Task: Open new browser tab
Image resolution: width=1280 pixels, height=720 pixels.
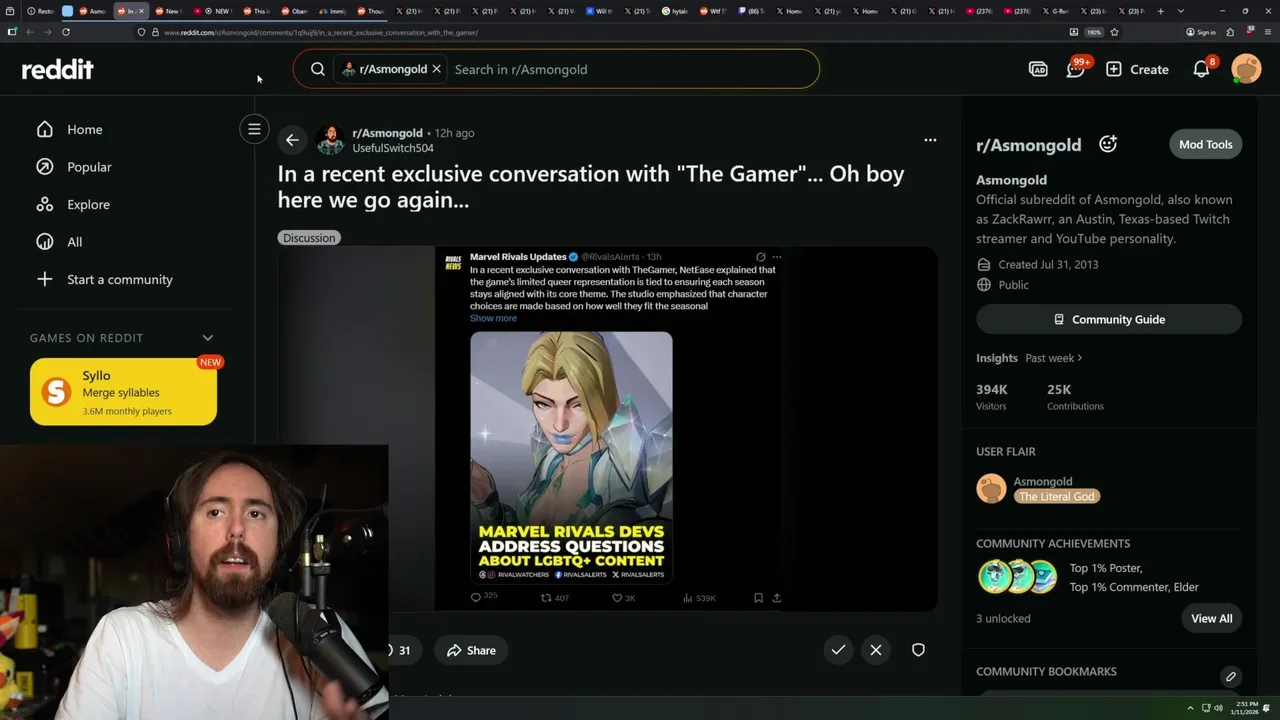Action: [1160, 11]
